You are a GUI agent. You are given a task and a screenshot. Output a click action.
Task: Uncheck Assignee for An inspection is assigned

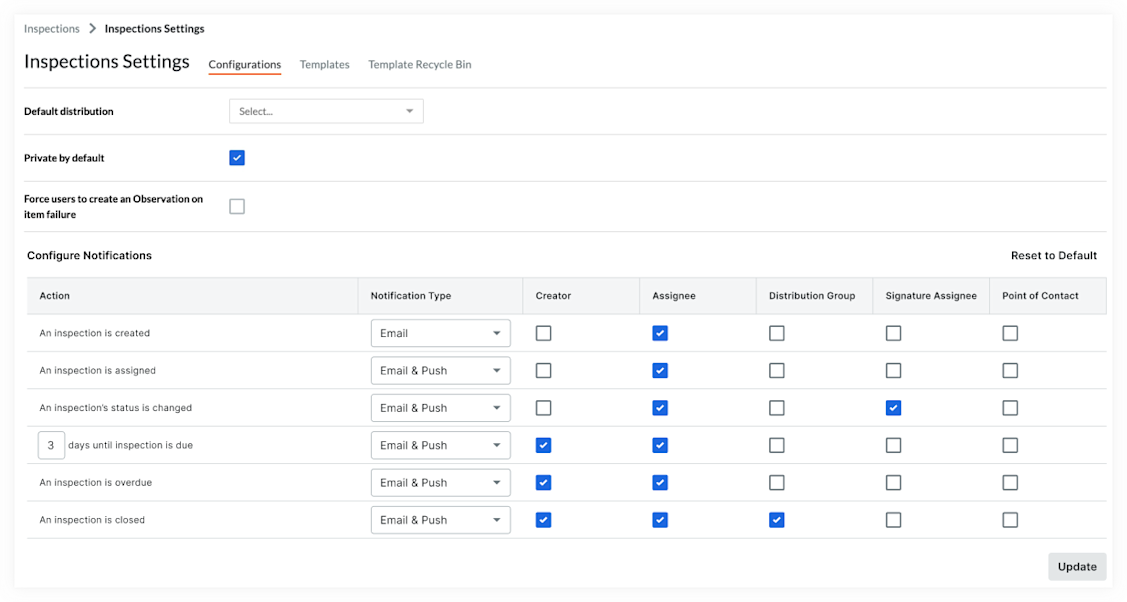(660, 371)
